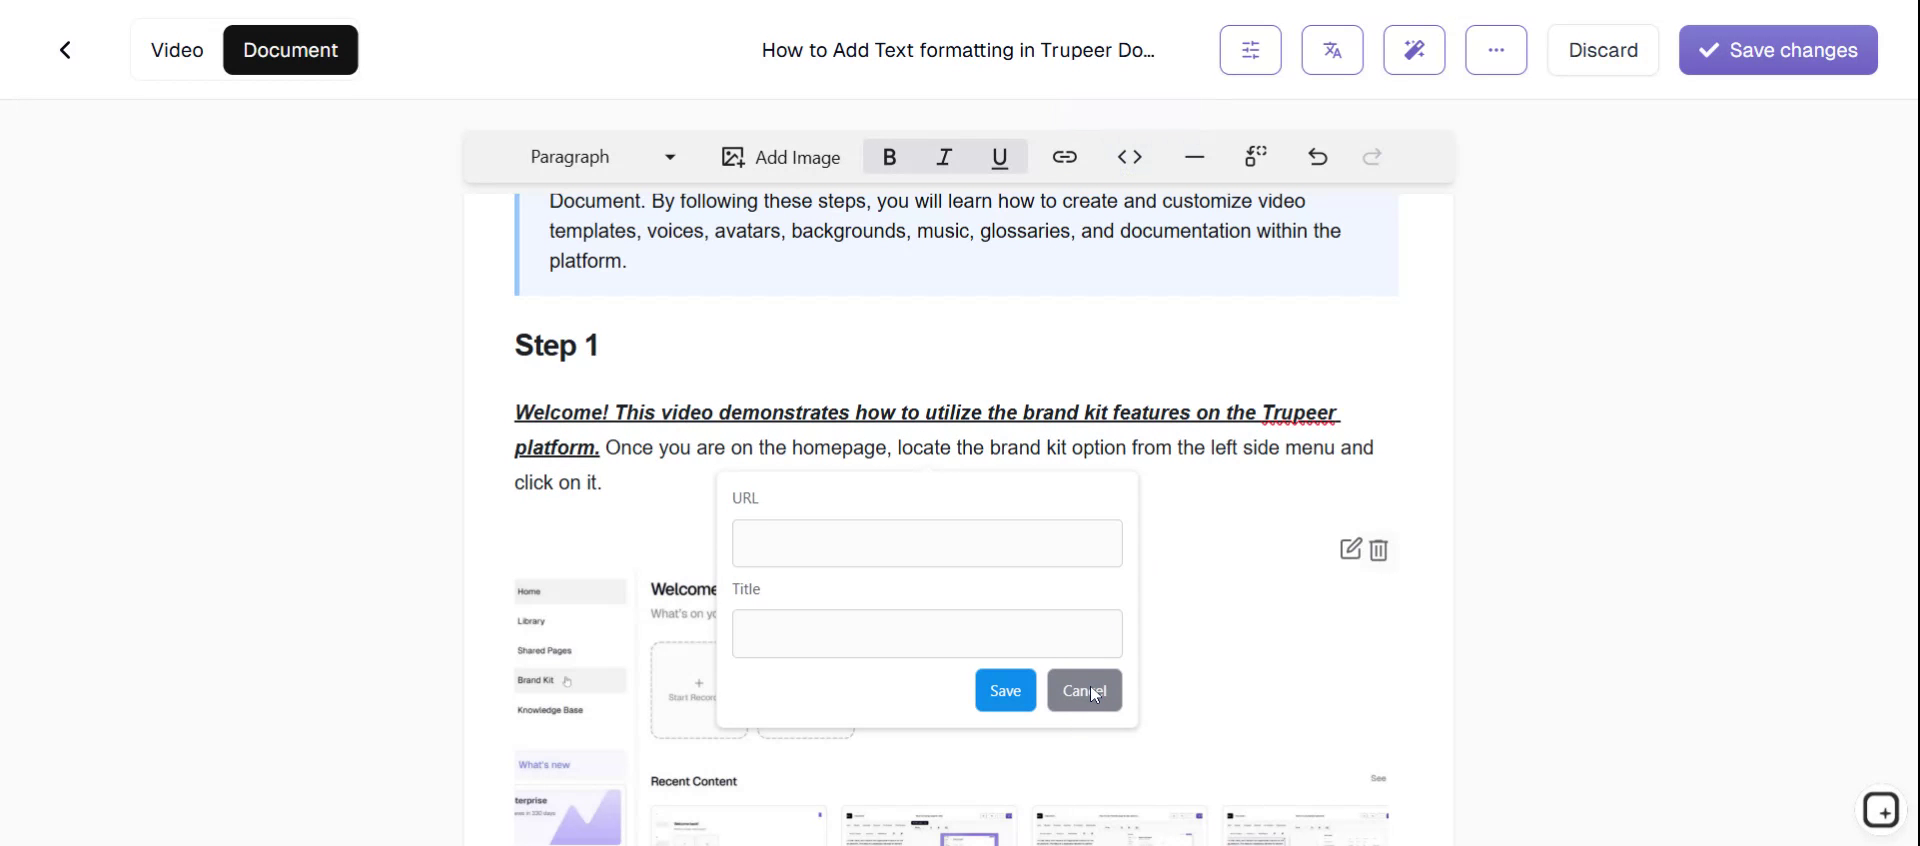This screenshot has height=846, width=1920.
Task: Toggle italic formatting
Action: 944,157
